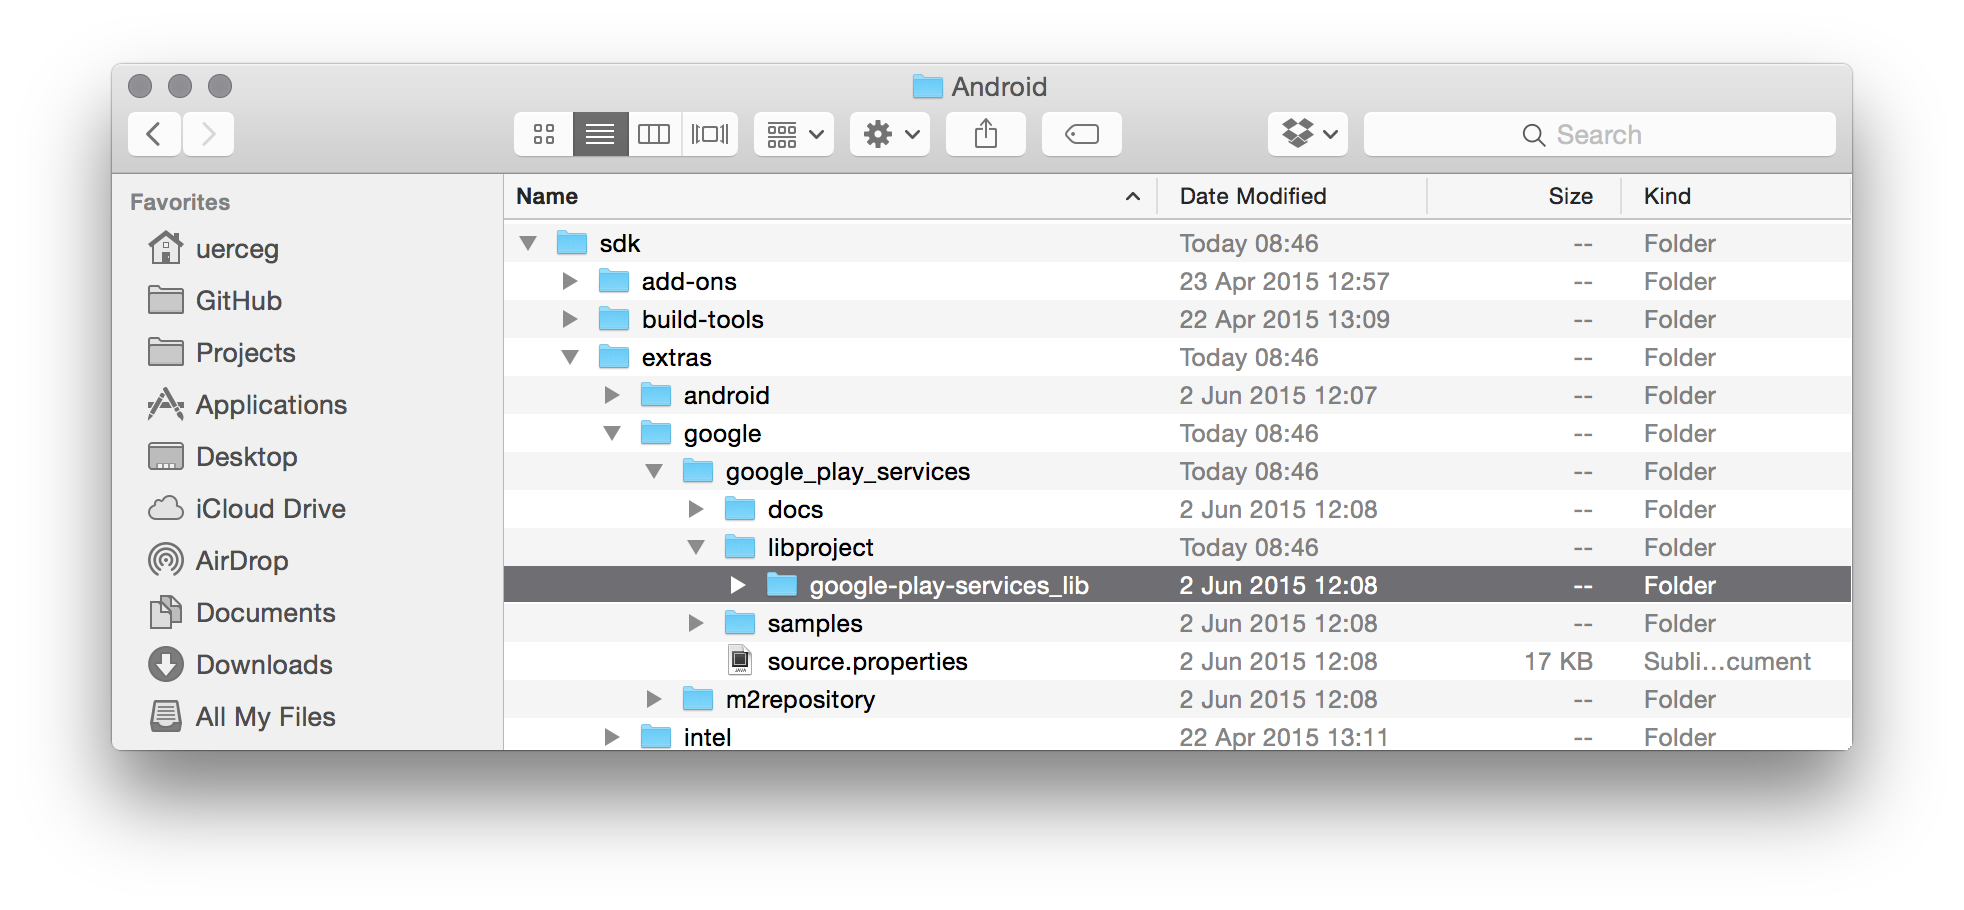Collapse the extras folder
This screenshot has width=1964, height=910.
pyautogui.click(x=570, y=357)
